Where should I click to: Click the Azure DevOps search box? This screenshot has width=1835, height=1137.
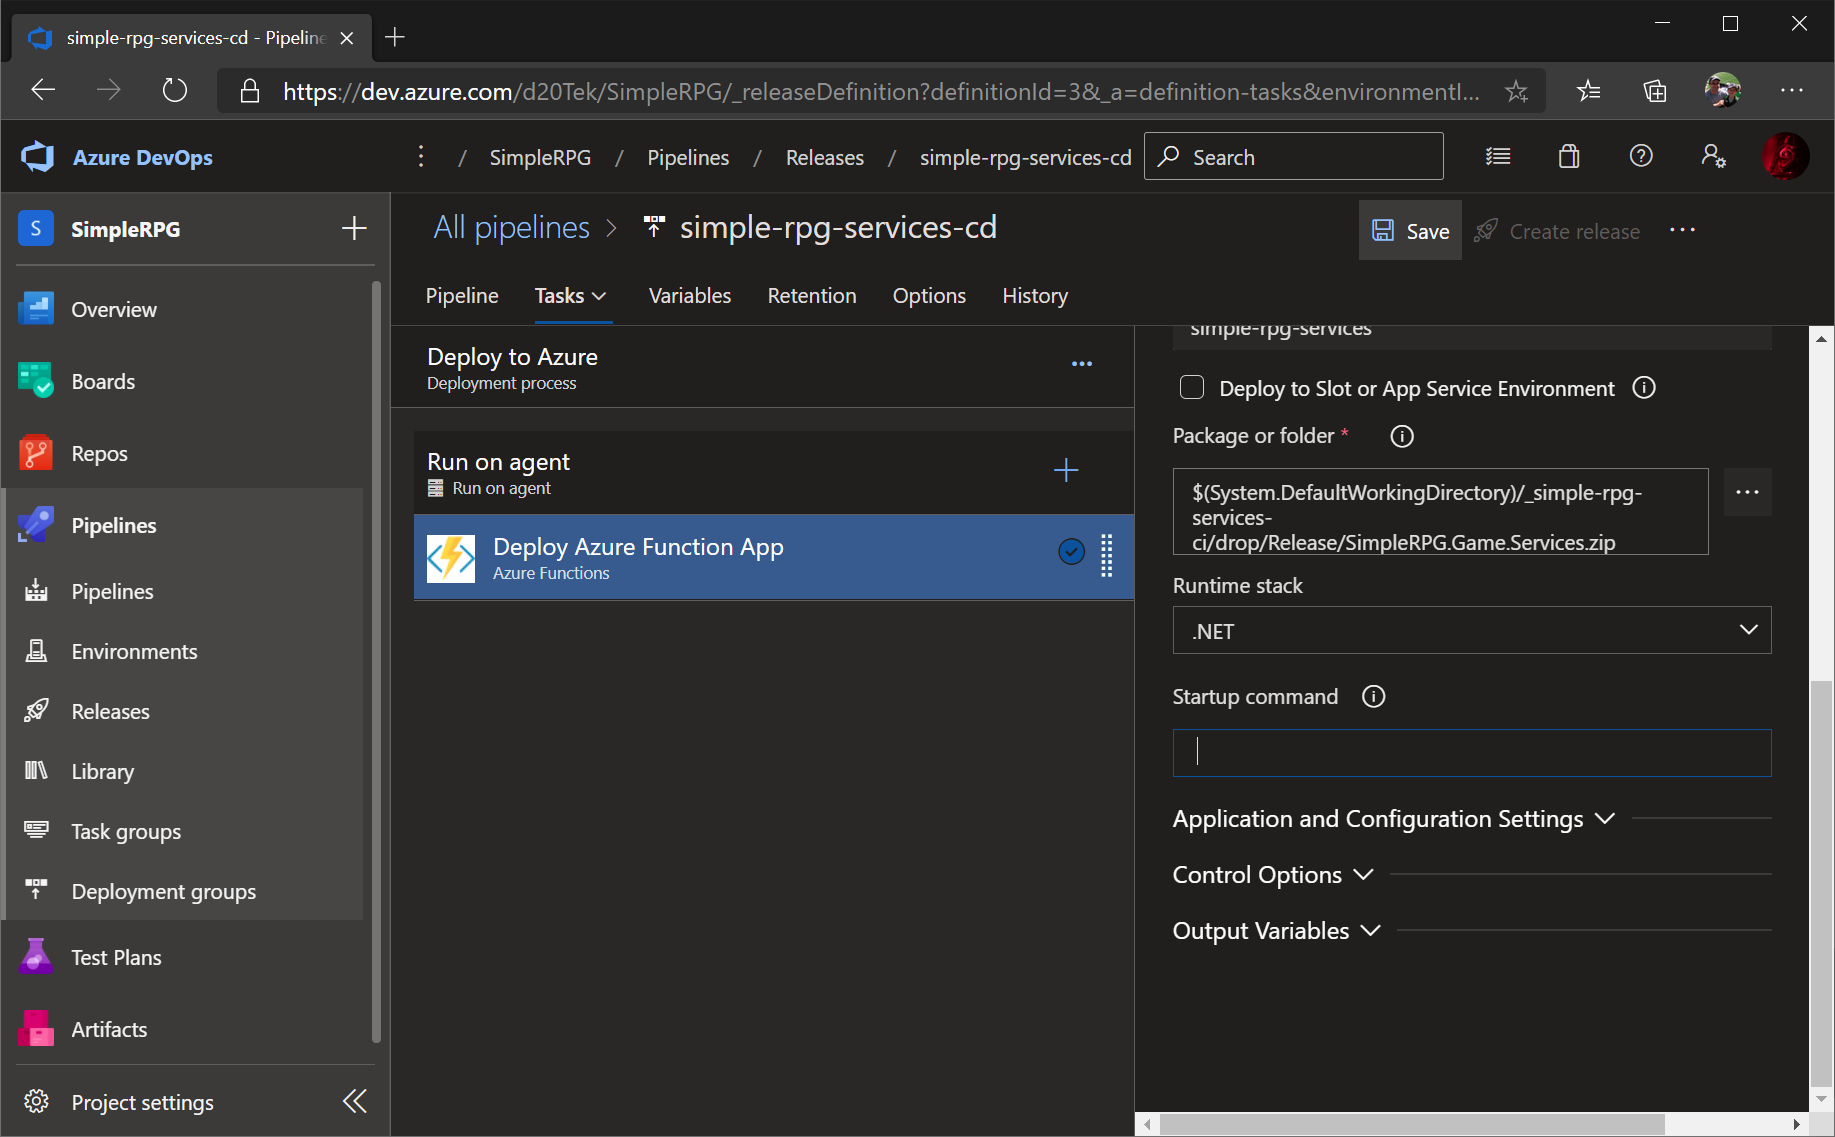tap(1293, 157)
